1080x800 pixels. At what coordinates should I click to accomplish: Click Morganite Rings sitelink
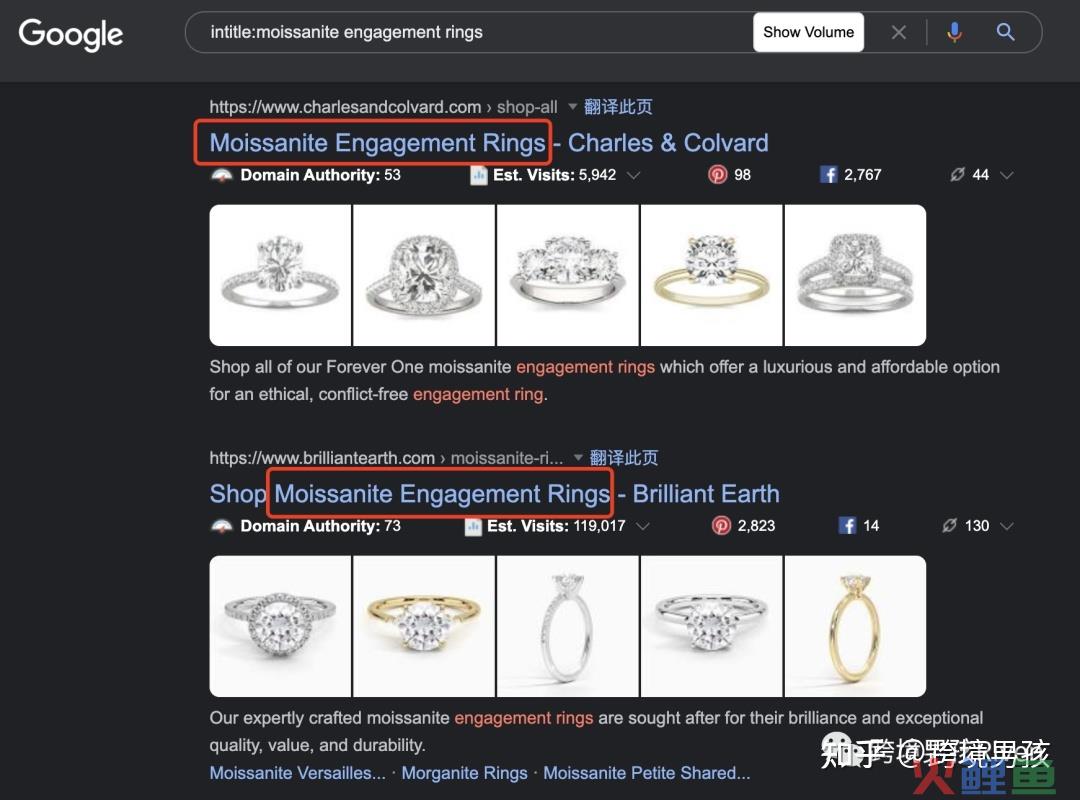(464, 773)
